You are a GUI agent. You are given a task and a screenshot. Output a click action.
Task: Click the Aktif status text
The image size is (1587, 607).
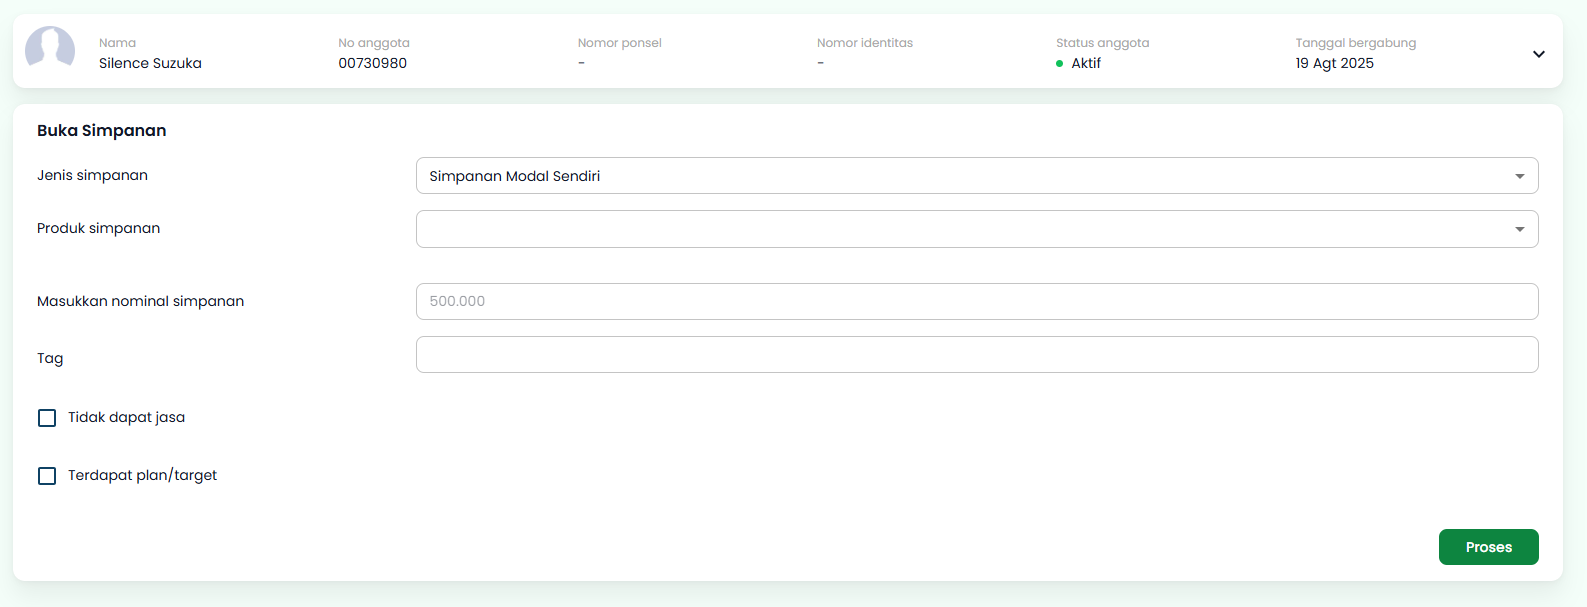[x=1085, y=63]
